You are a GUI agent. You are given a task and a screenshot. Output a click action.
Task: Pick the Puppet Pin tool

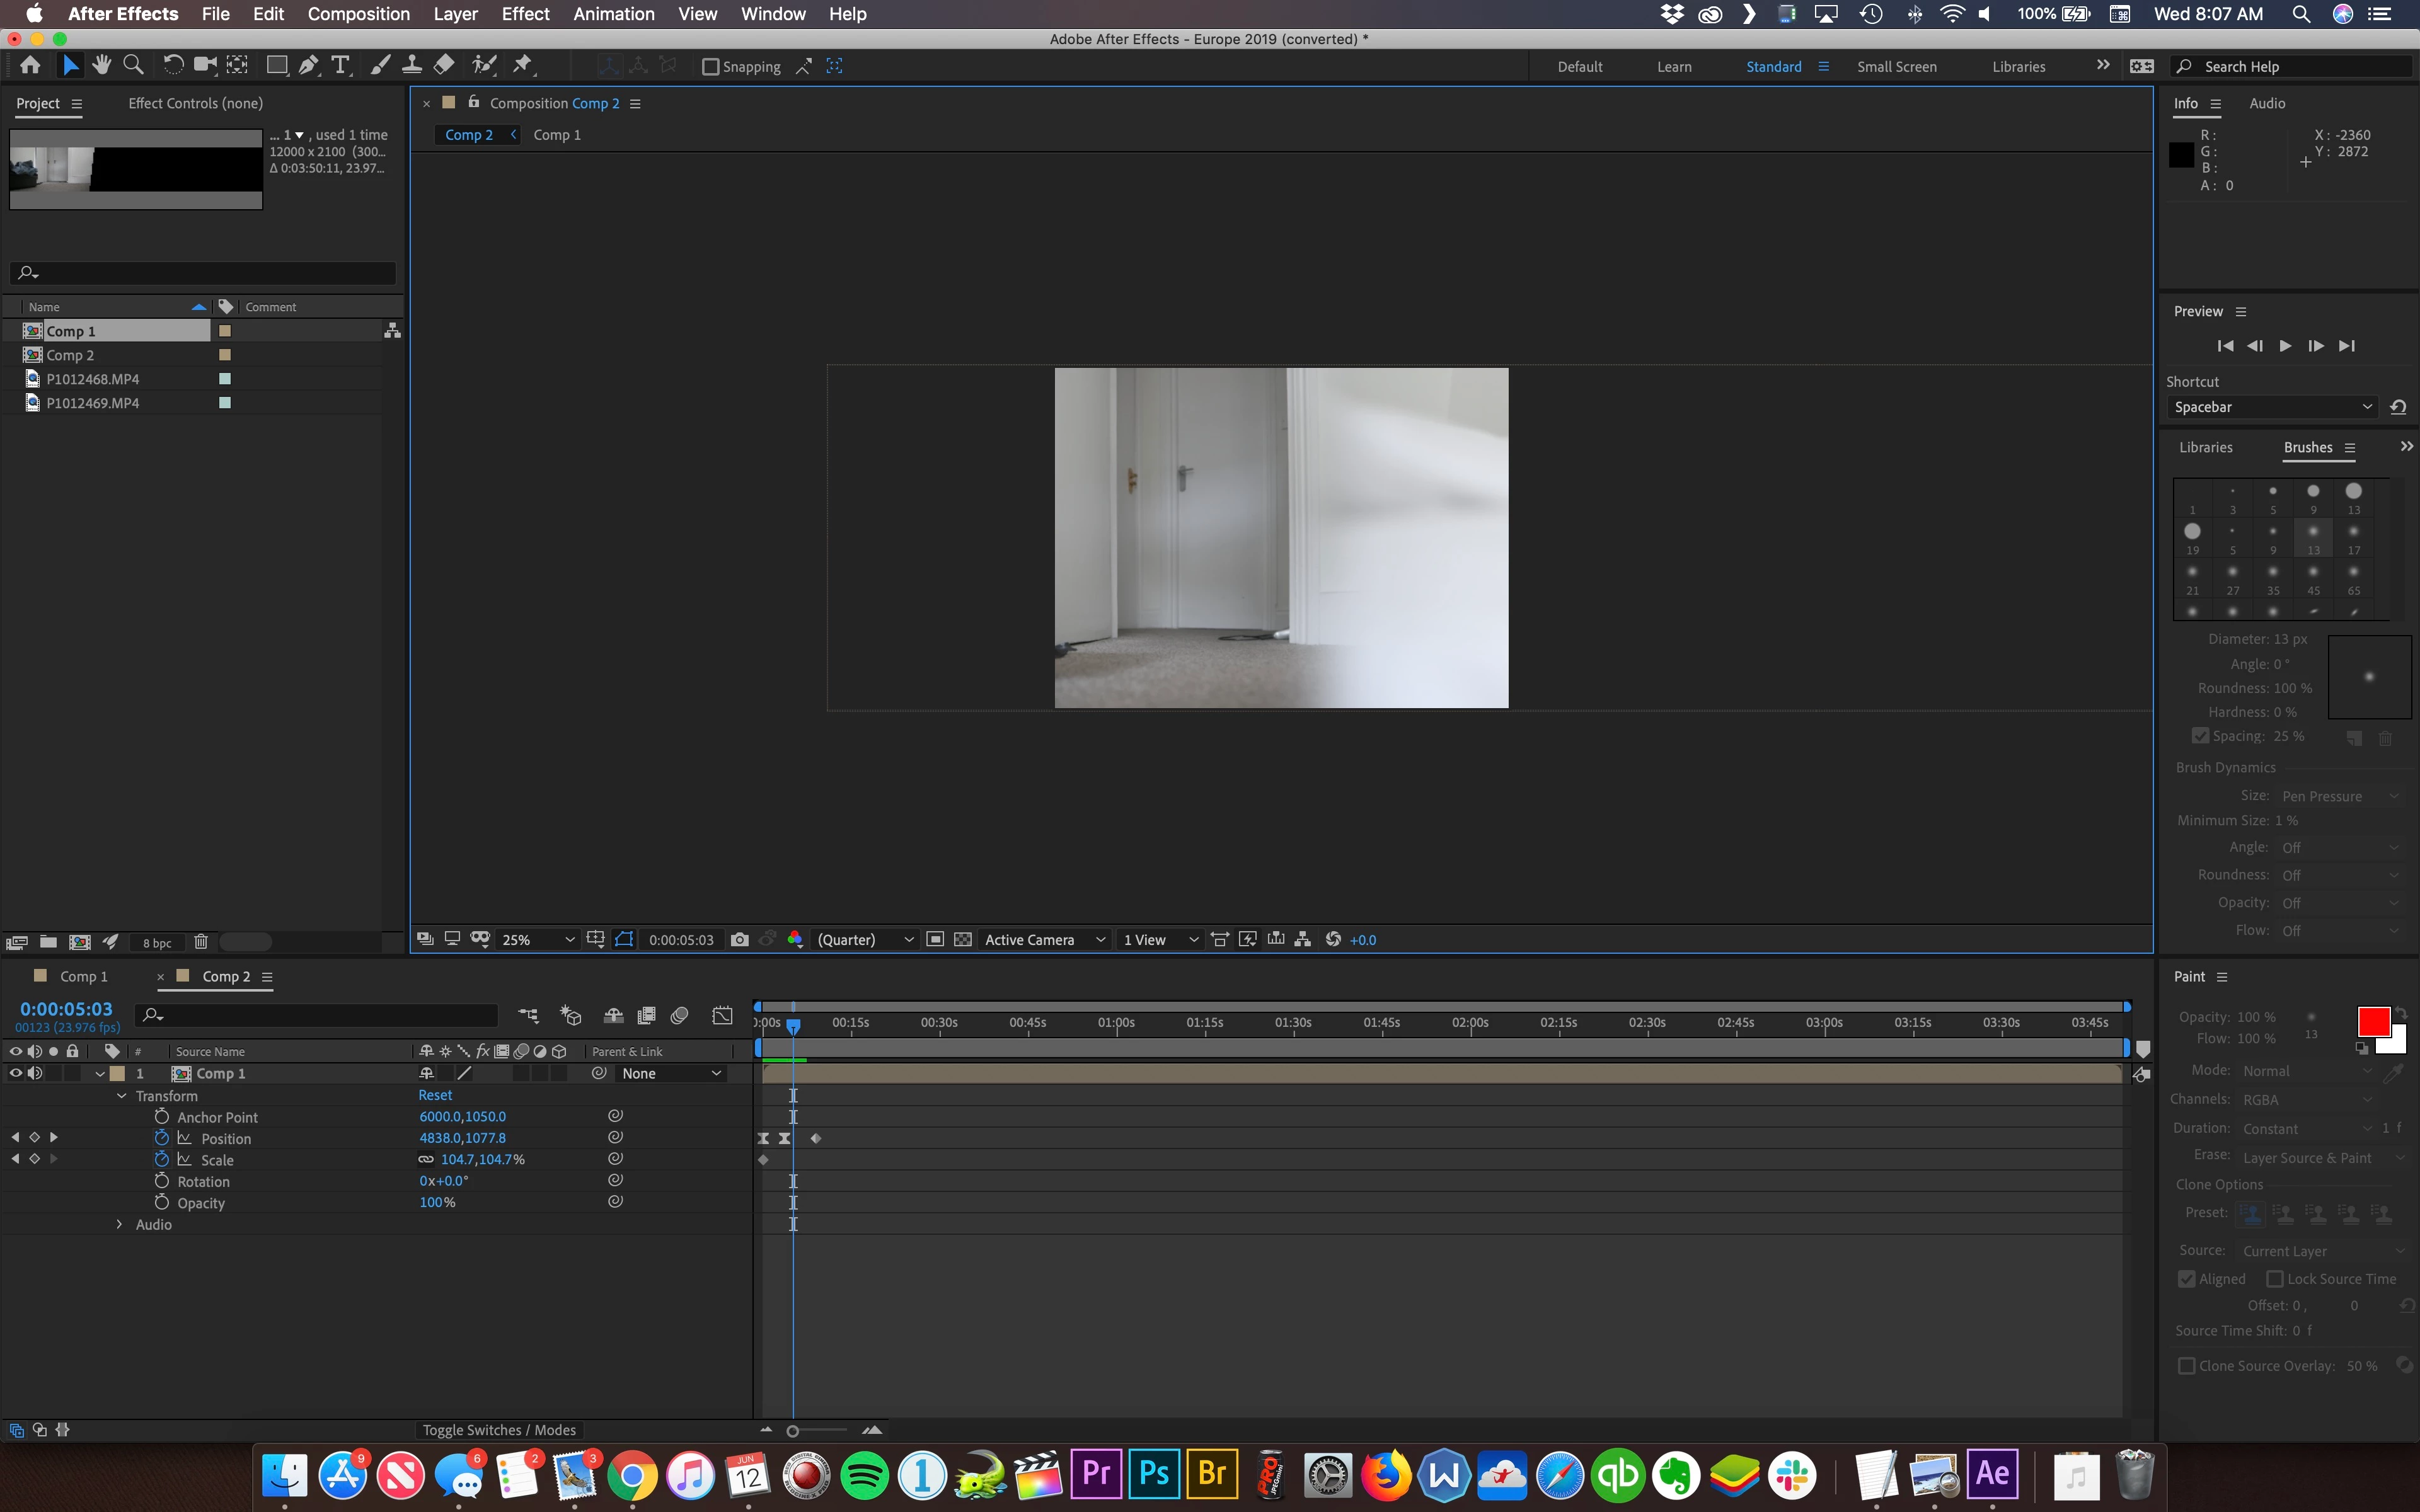pyautogui.click(x=522, y=66)
